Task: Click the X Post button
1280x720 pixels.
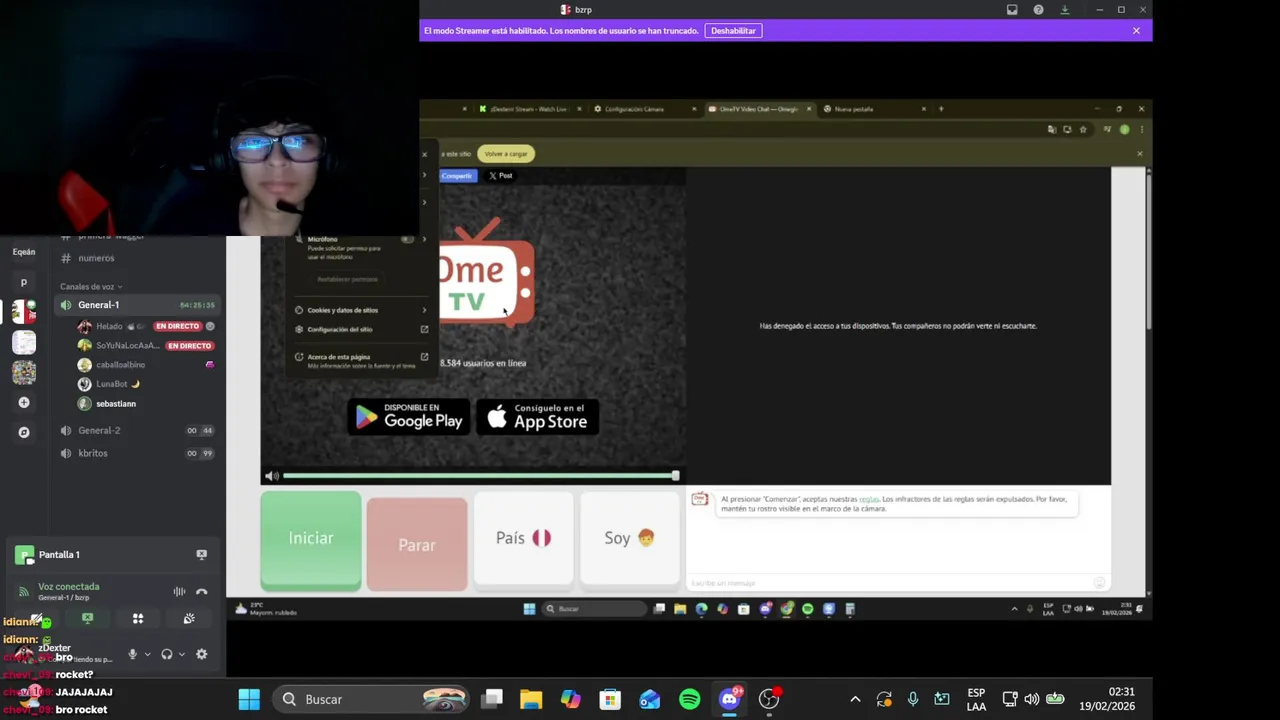Action: (501, 176)
